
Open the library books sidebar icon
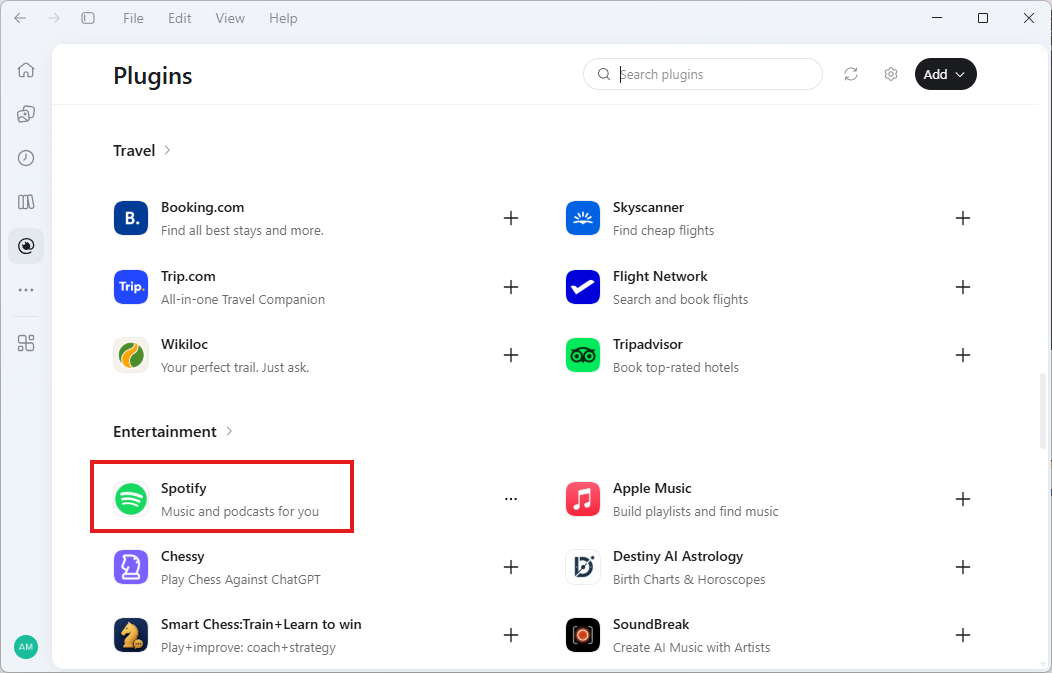pyautogui.click(x=26, y=202)
